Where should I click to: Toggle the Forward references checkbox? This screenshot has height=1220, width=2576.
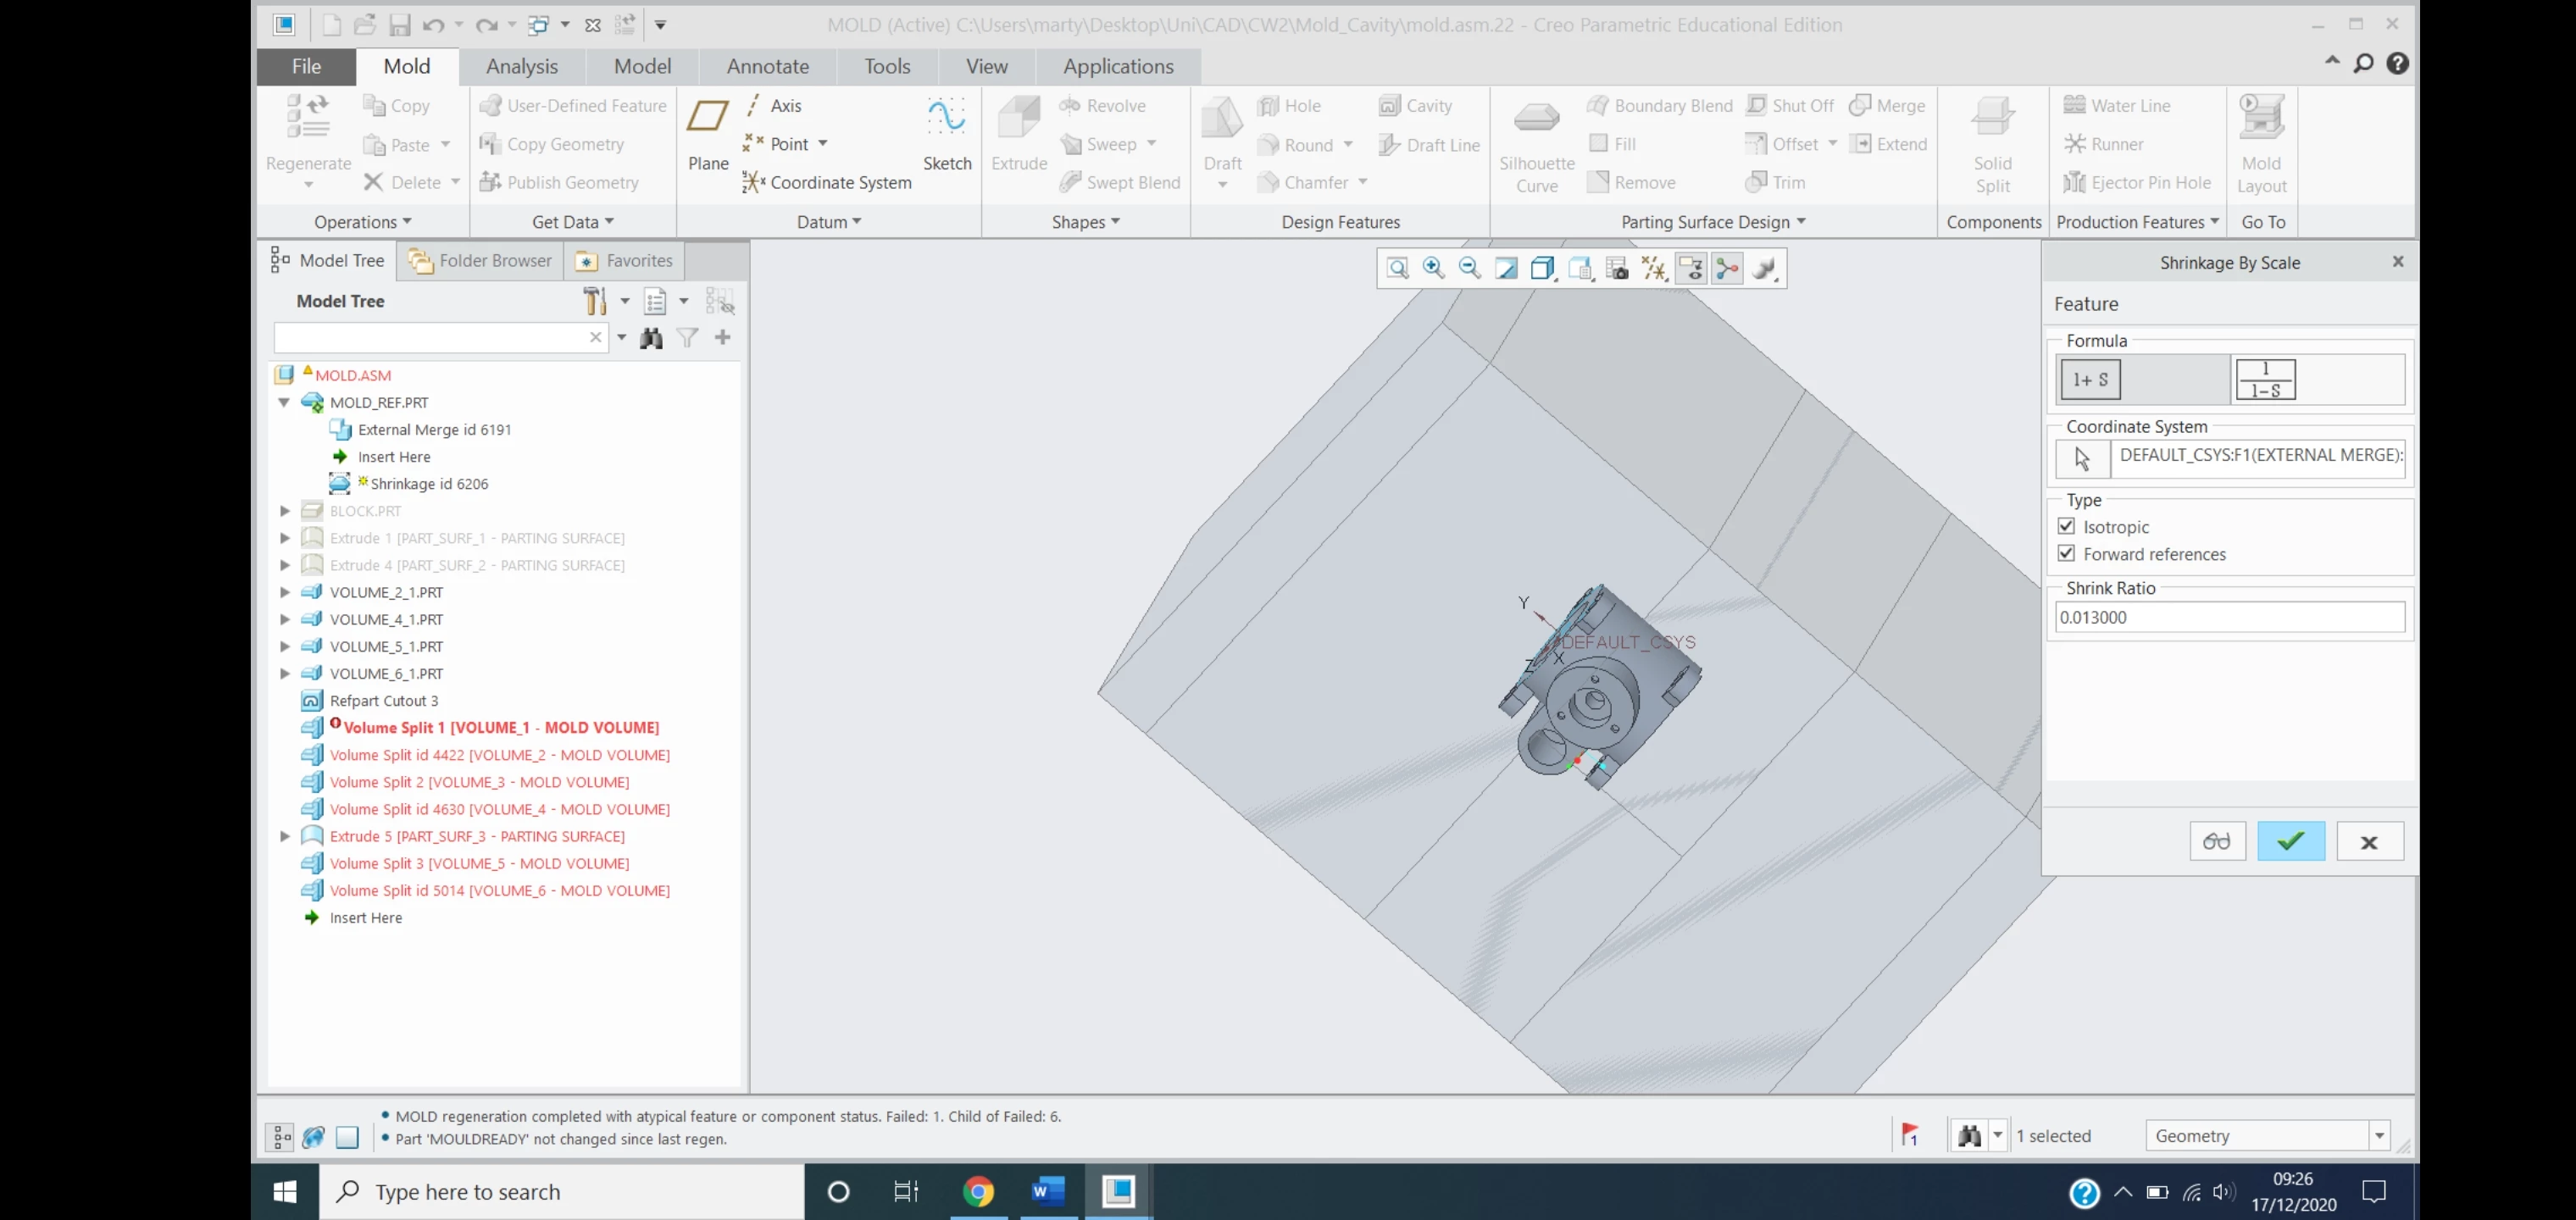[x=2066, y=553]
